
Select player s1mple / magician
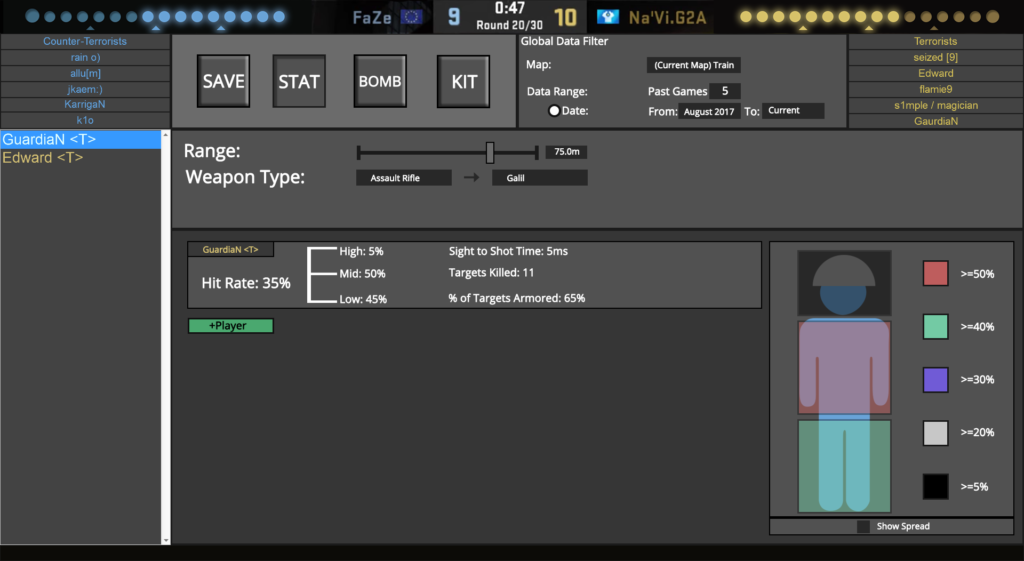coord(935,105)
